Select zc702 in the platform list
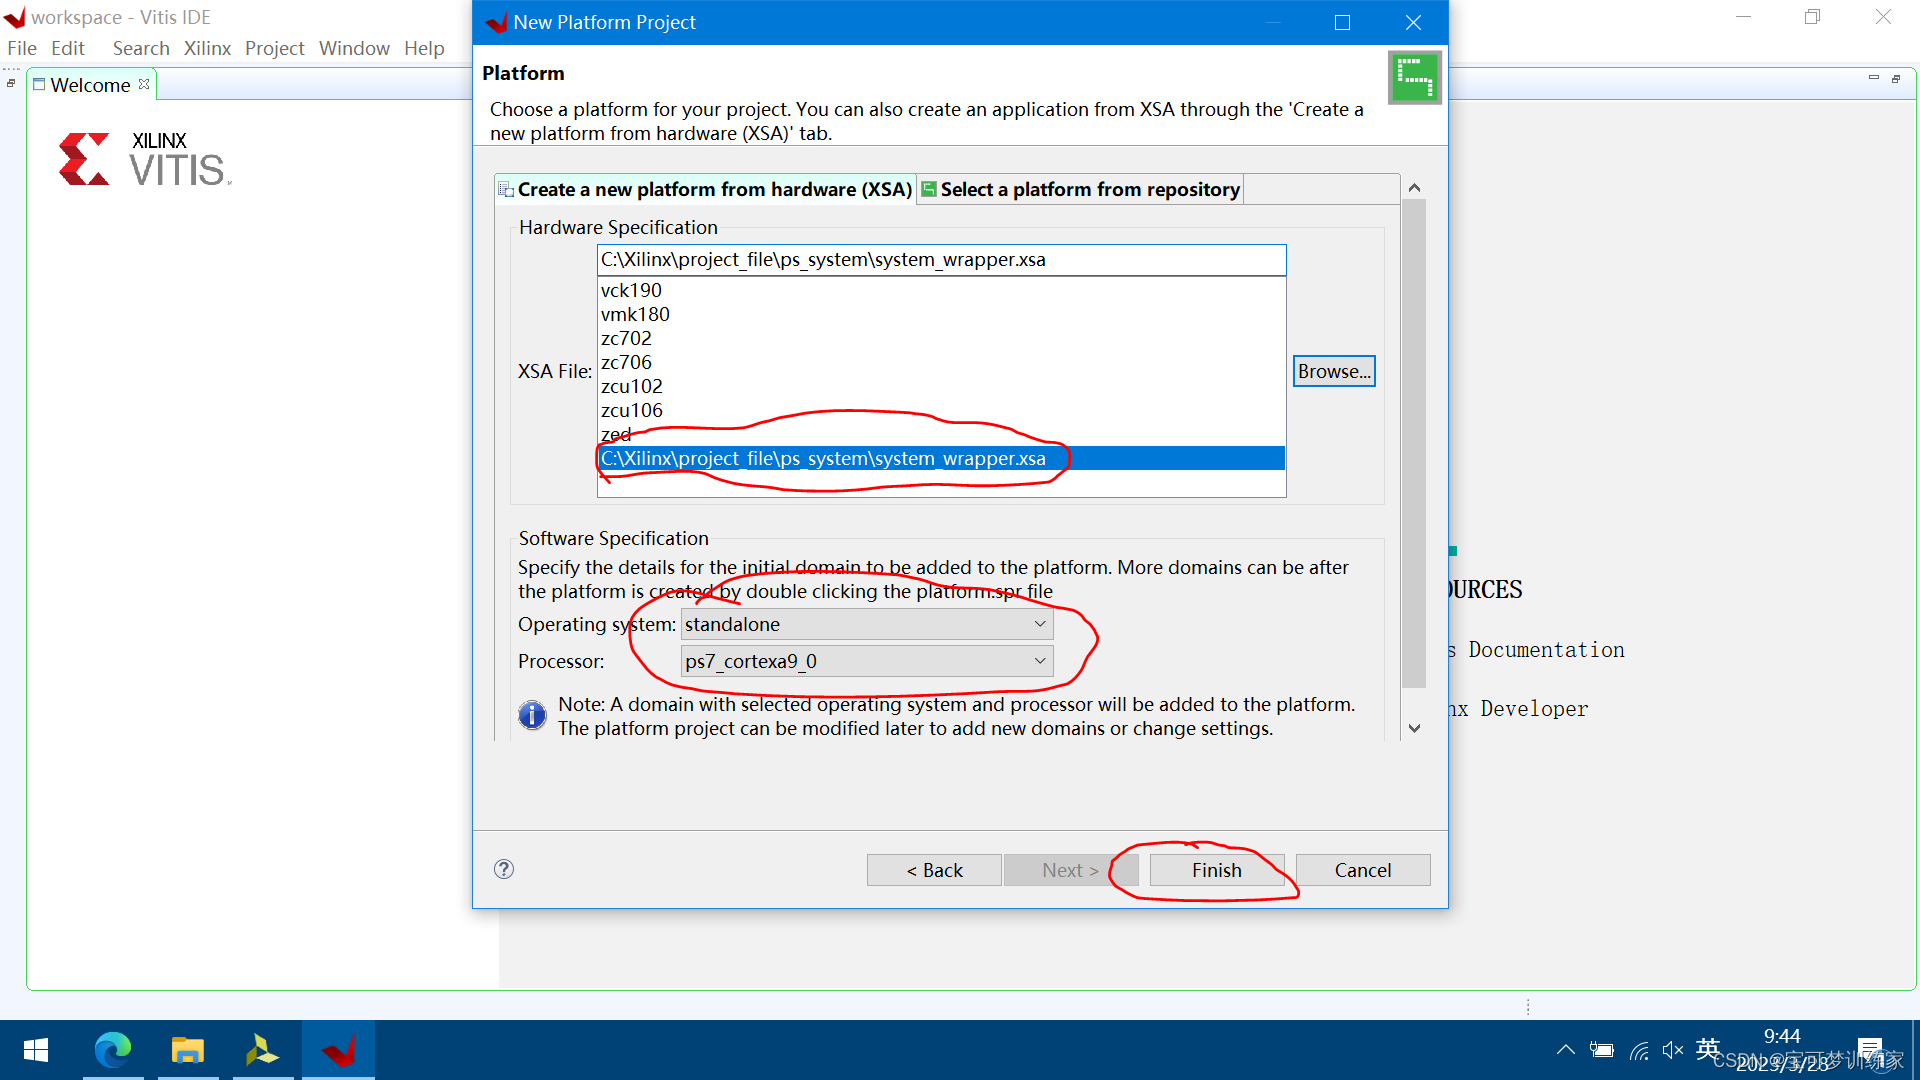This screenshot has height=1080, width=1920. click(941, 338)
